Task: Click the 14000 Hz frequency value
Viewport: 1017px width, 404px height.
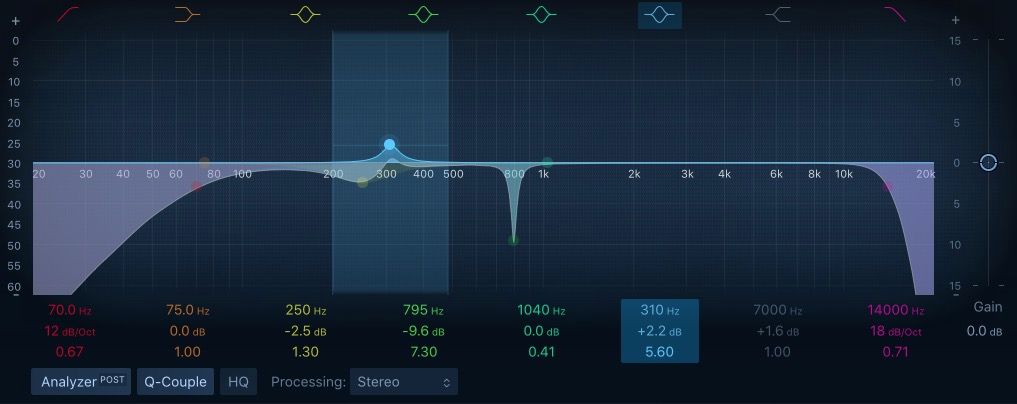Action: click(895, 311)
